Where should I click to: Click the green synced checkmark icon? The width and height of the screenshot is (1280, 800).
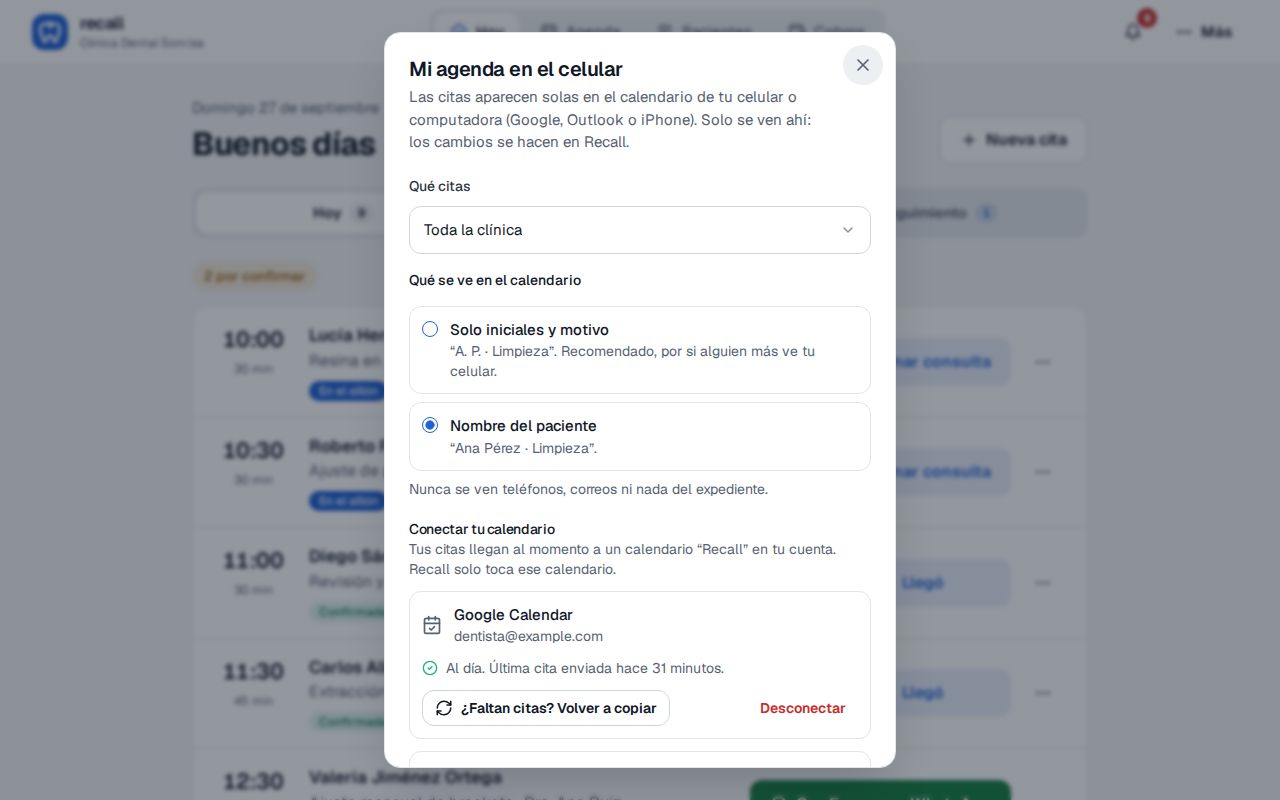(x=430, y=668)
